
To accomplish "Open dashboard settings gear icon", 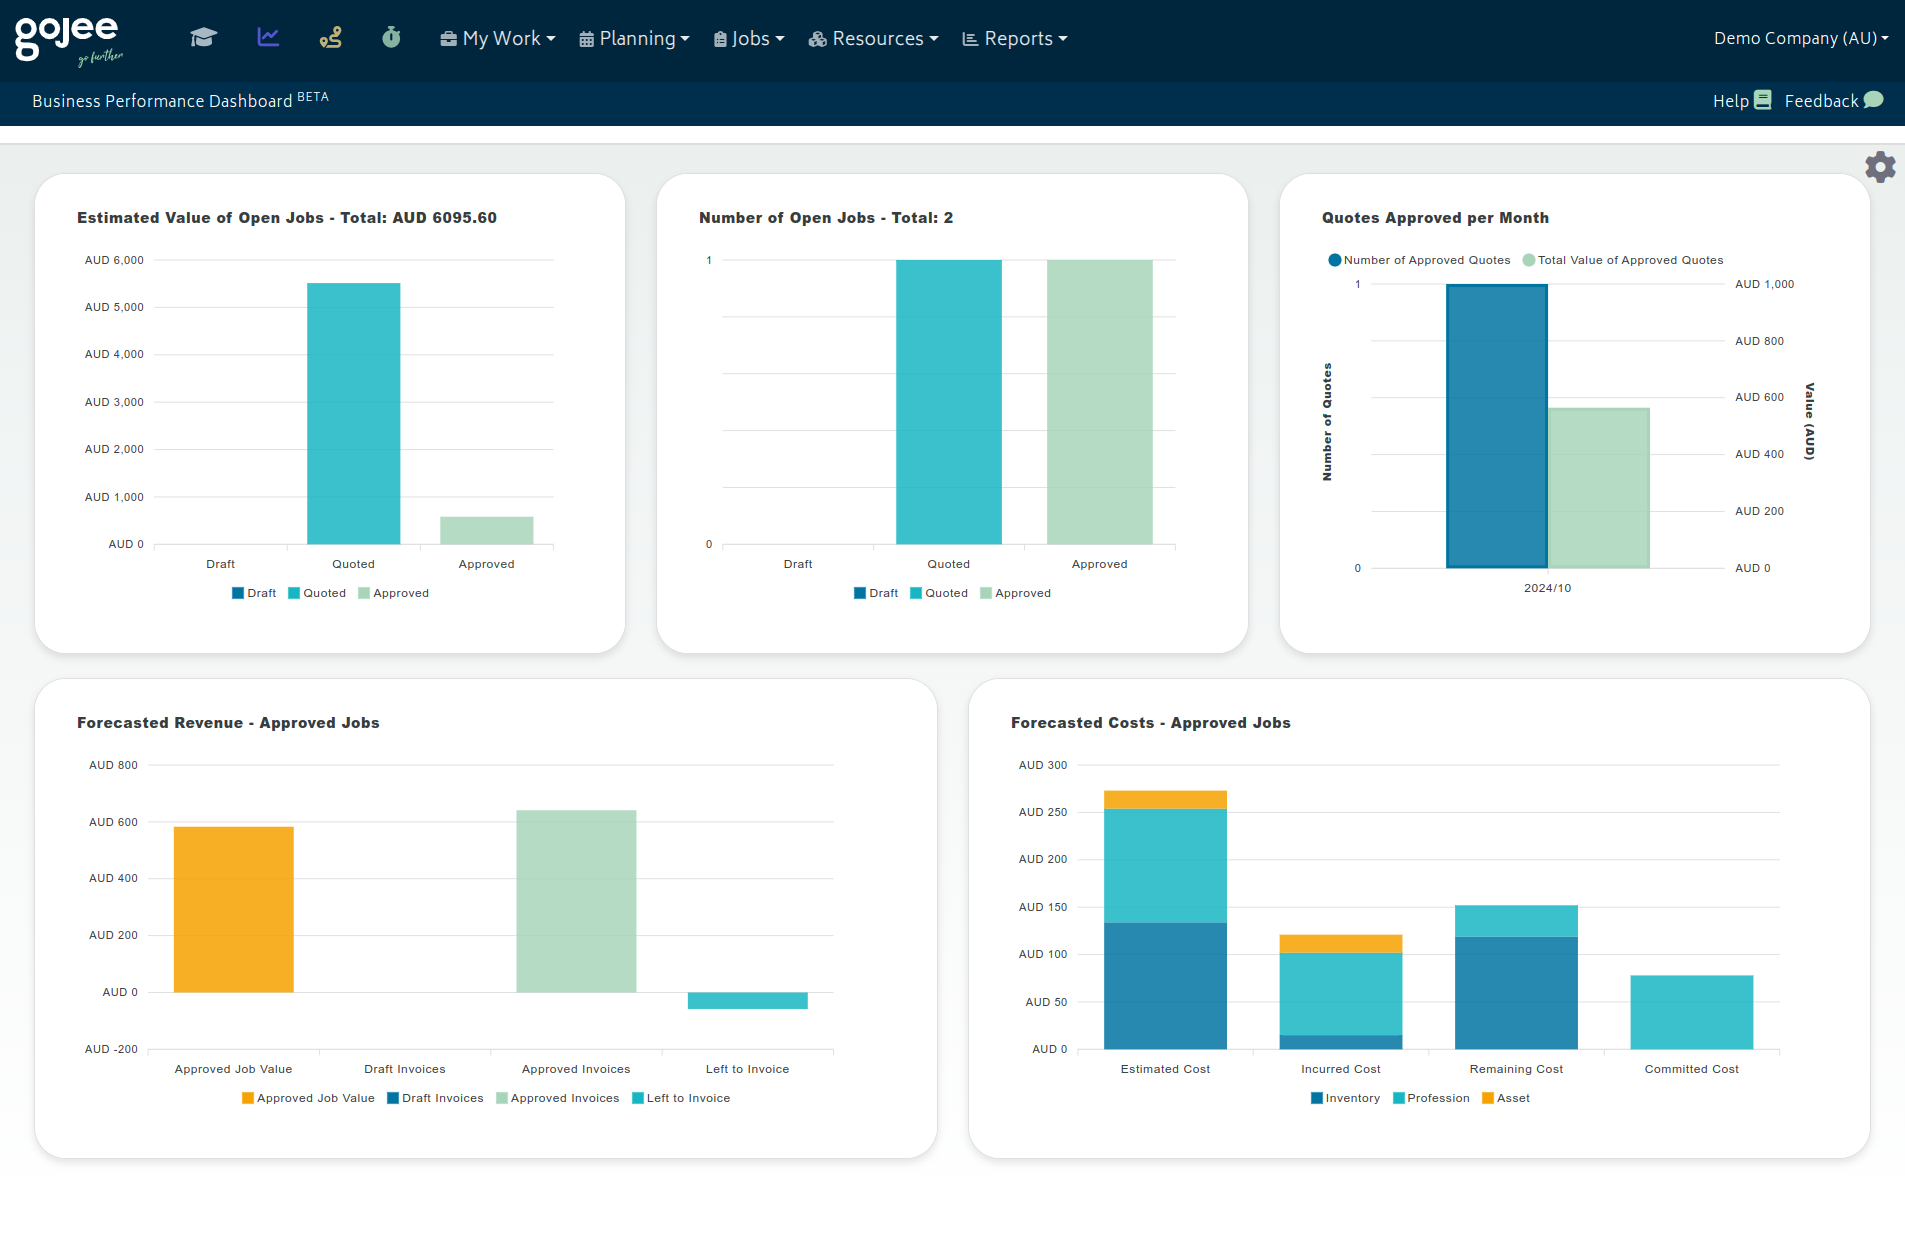I will click(1880, 166).
